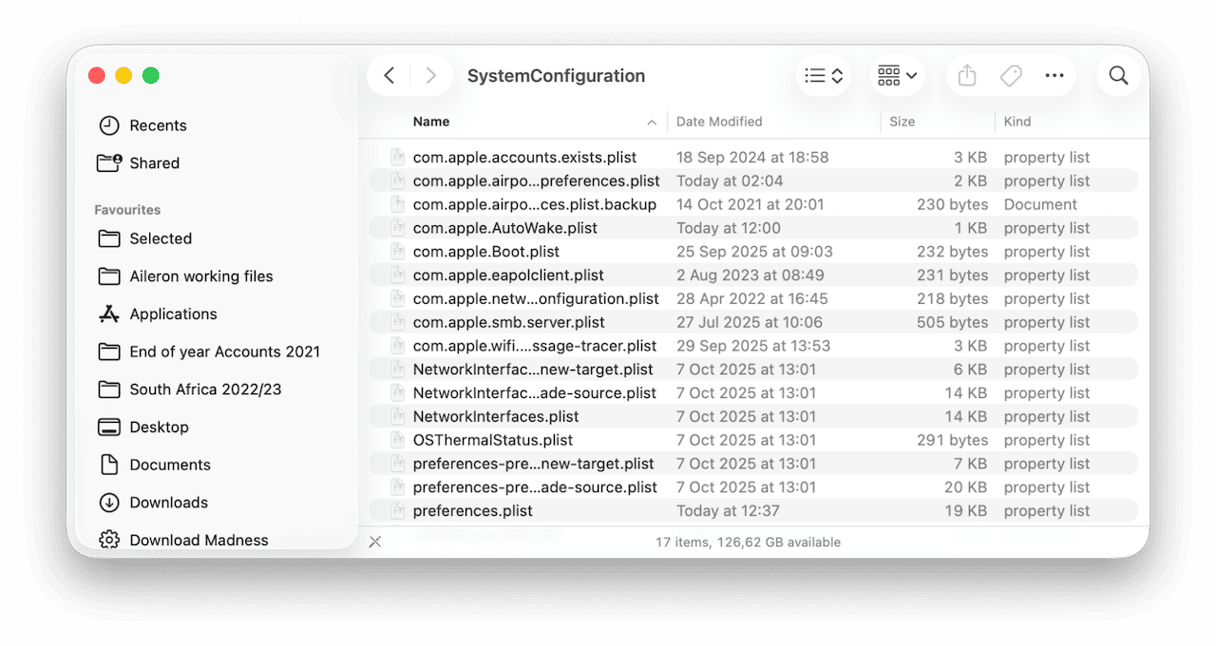Open the Share toolbar button
The image size is (1216, 646).
(966, 76)
